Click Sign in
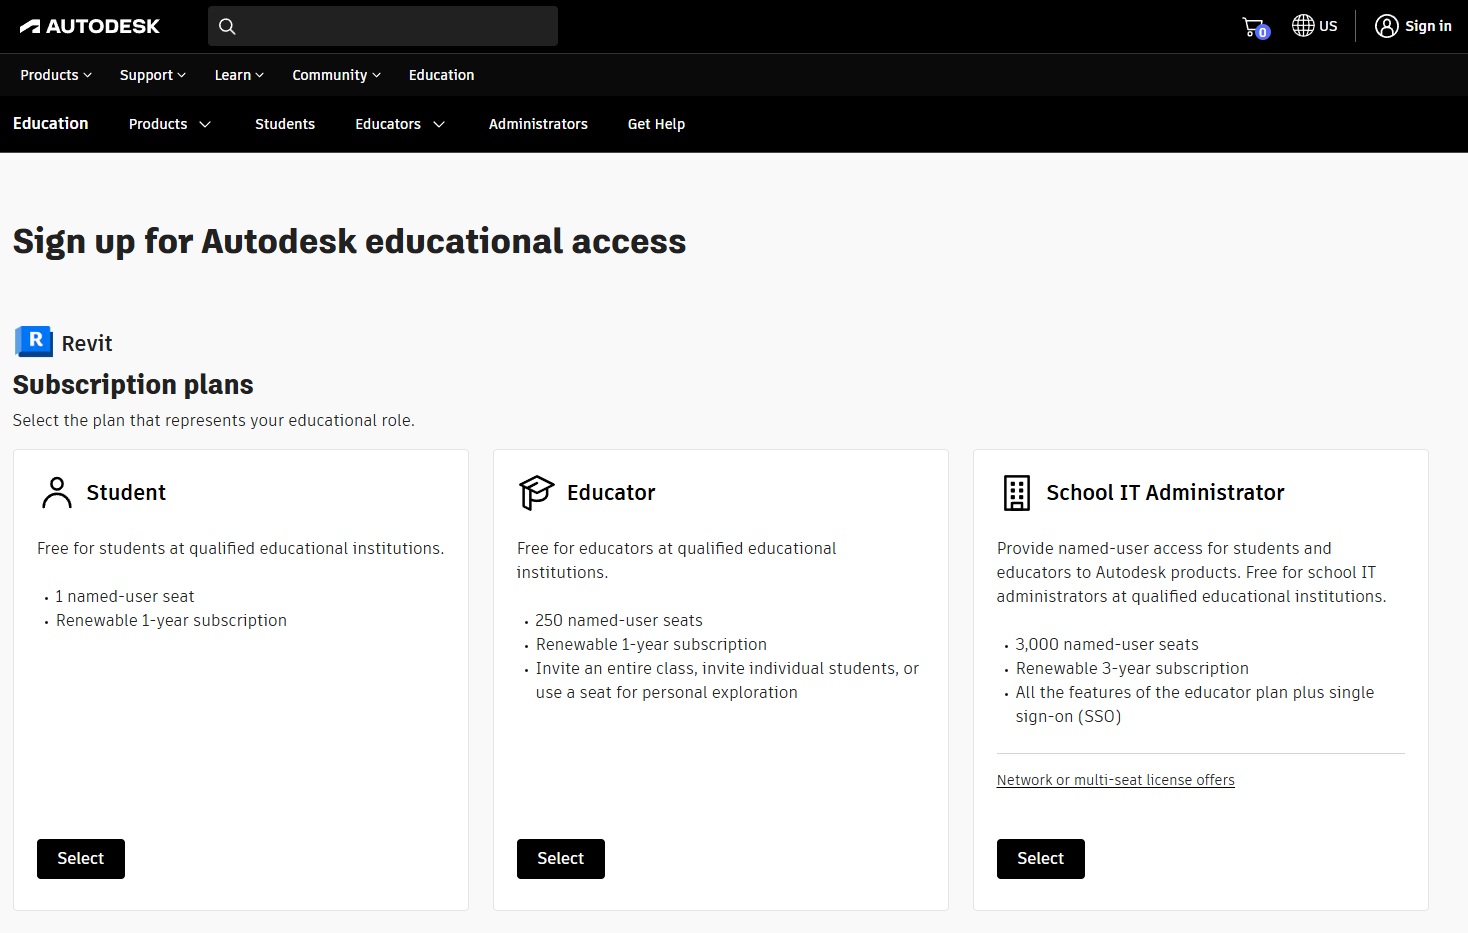 click(x=1428, y=26)
